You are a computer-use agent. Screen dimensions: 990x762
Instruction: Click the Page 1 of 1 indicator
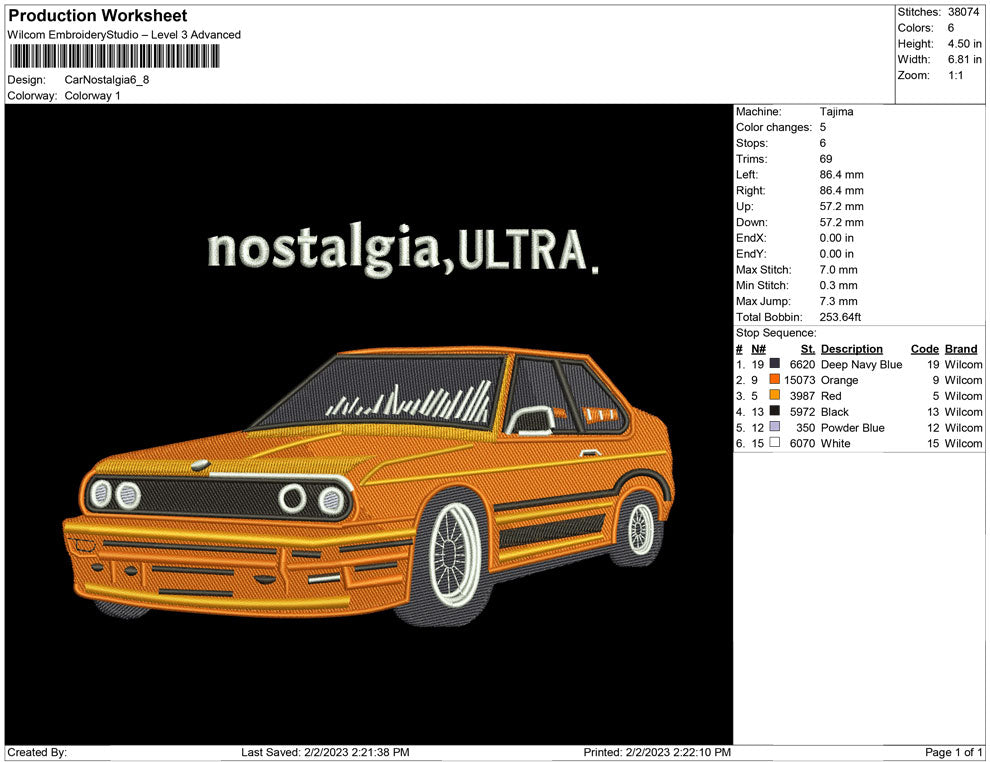coord(954,752)
